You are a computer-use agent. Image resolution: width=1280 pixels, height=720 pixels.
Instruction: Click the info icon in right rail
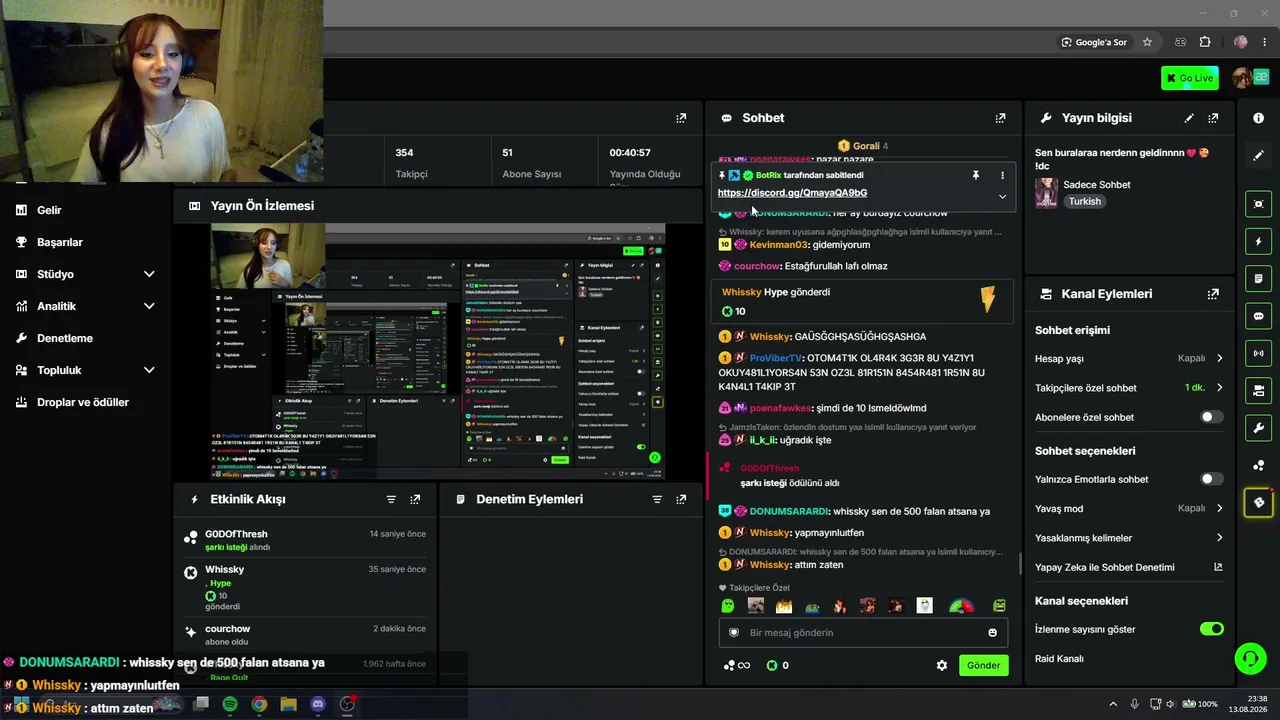1258,118
